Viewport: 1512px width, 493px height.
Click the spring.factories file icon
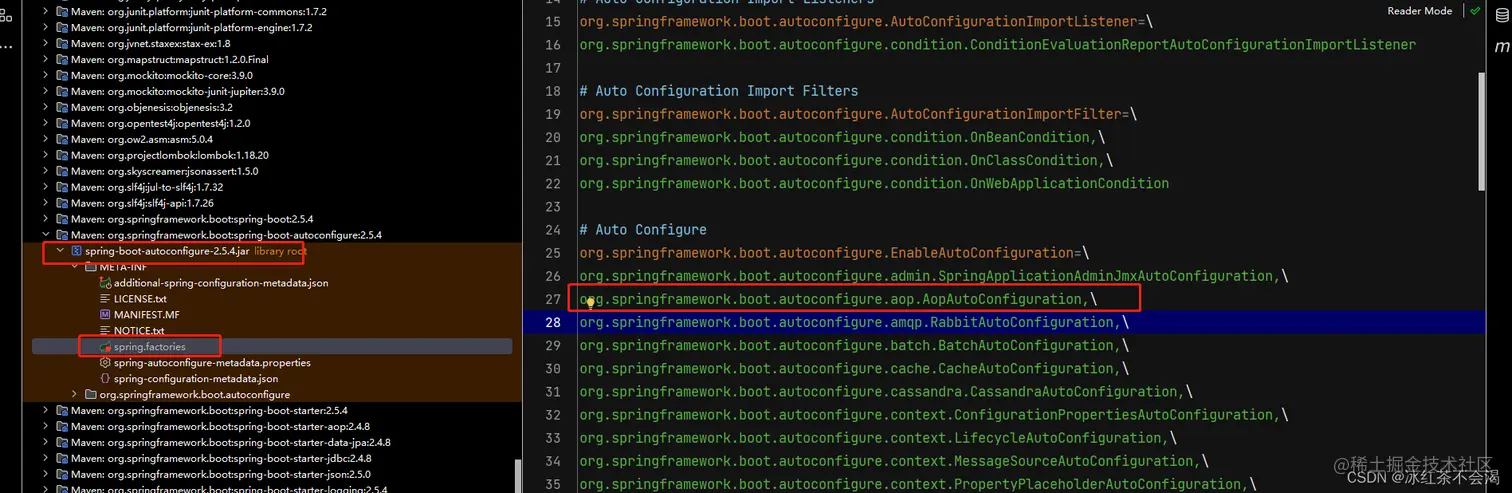pos(105,346)
